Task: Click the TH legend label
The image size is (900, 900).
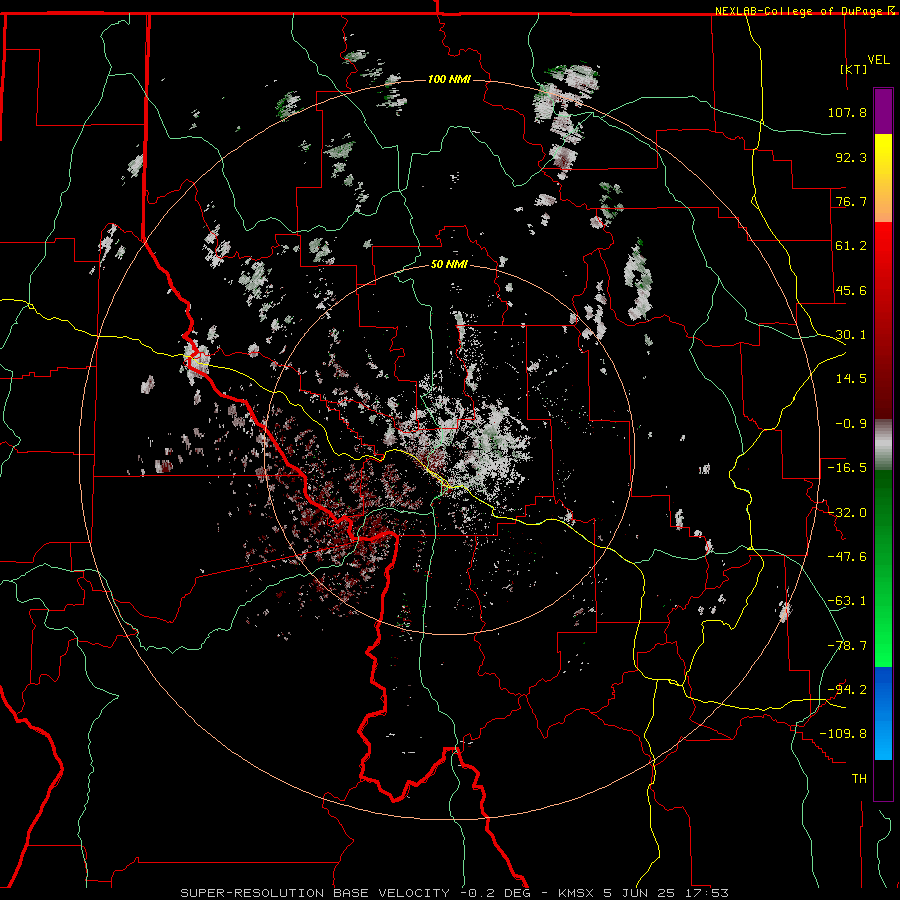Action: point(859,779)
